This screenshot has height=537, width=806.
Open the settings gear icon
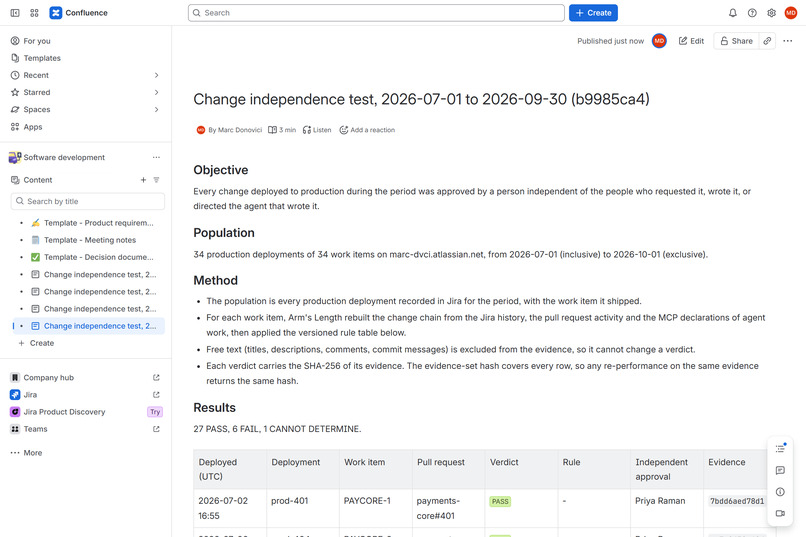772,13
